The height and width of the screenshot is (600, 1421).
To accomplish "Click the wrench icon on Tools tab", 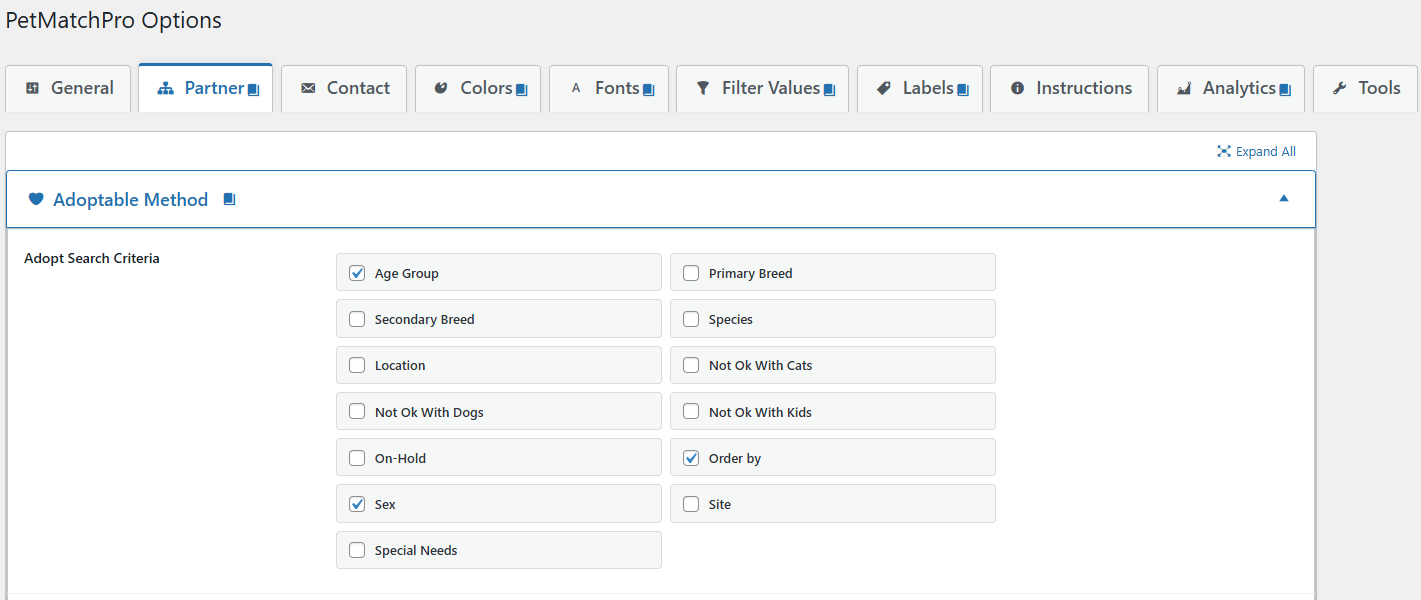I will point(1340,88).
